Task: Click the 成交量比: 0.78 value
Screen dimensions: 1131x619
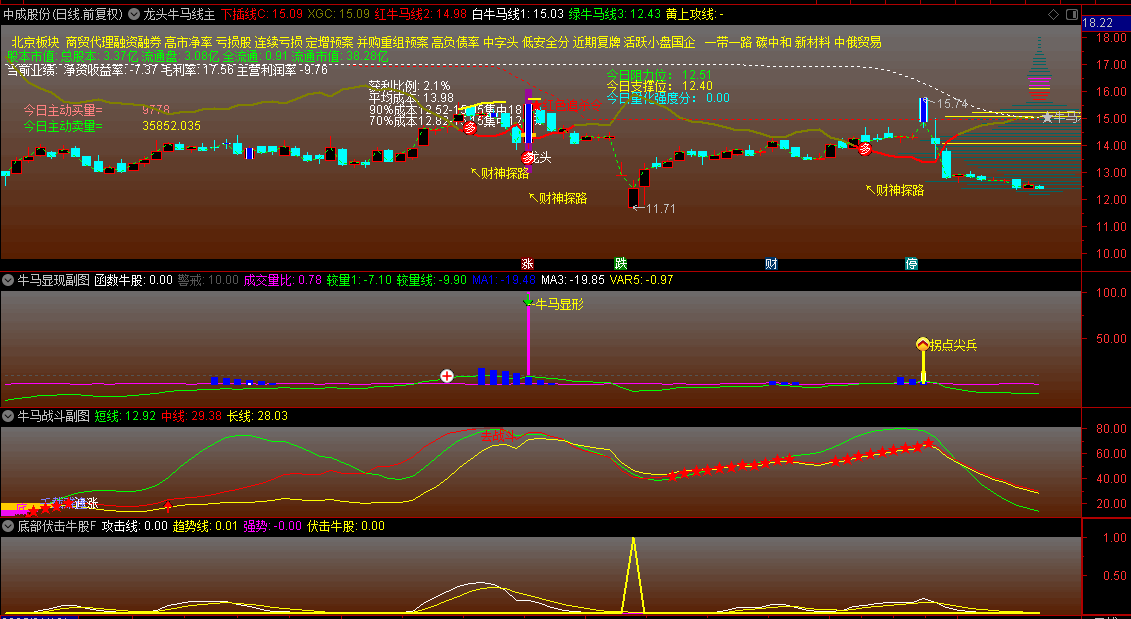Action: (283, 280)
